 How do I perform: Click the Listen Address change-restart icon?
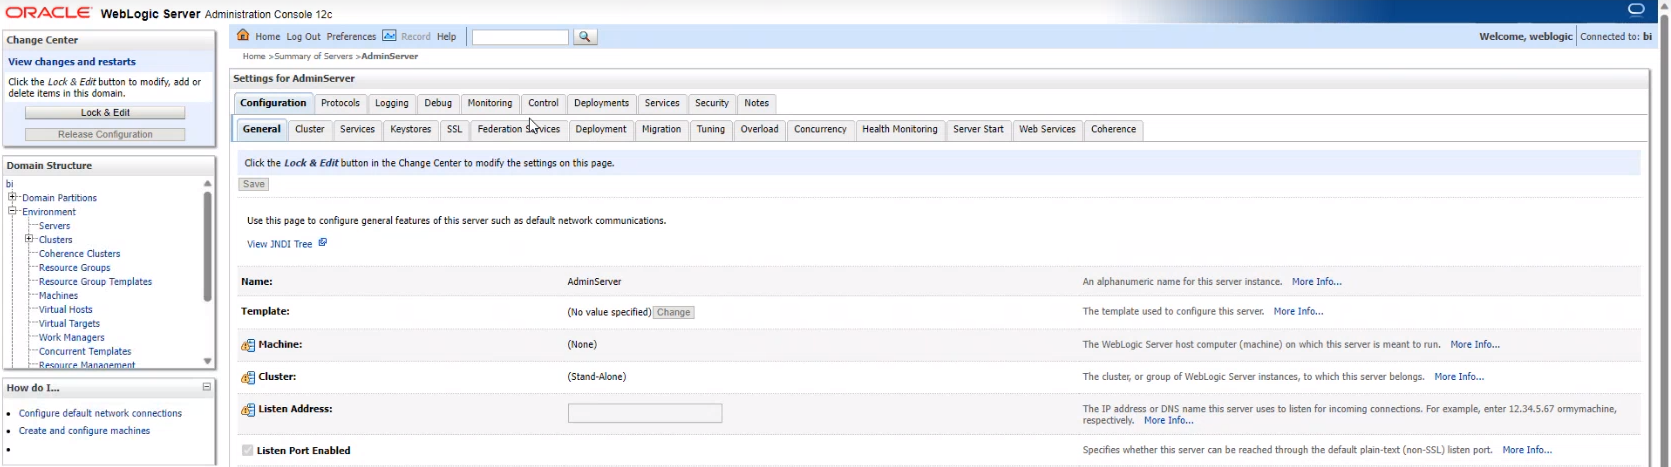tap(248, 410)
